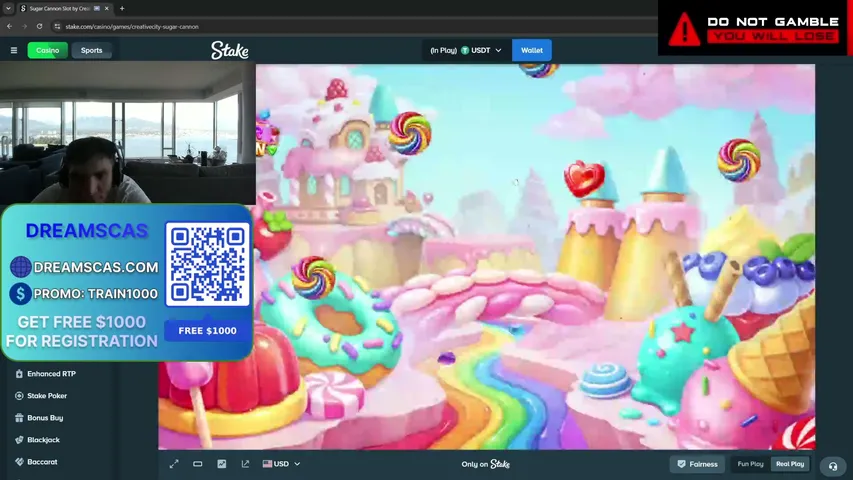Open the tab search dropdown
853x480 pixels.
(x=8, y=9)
